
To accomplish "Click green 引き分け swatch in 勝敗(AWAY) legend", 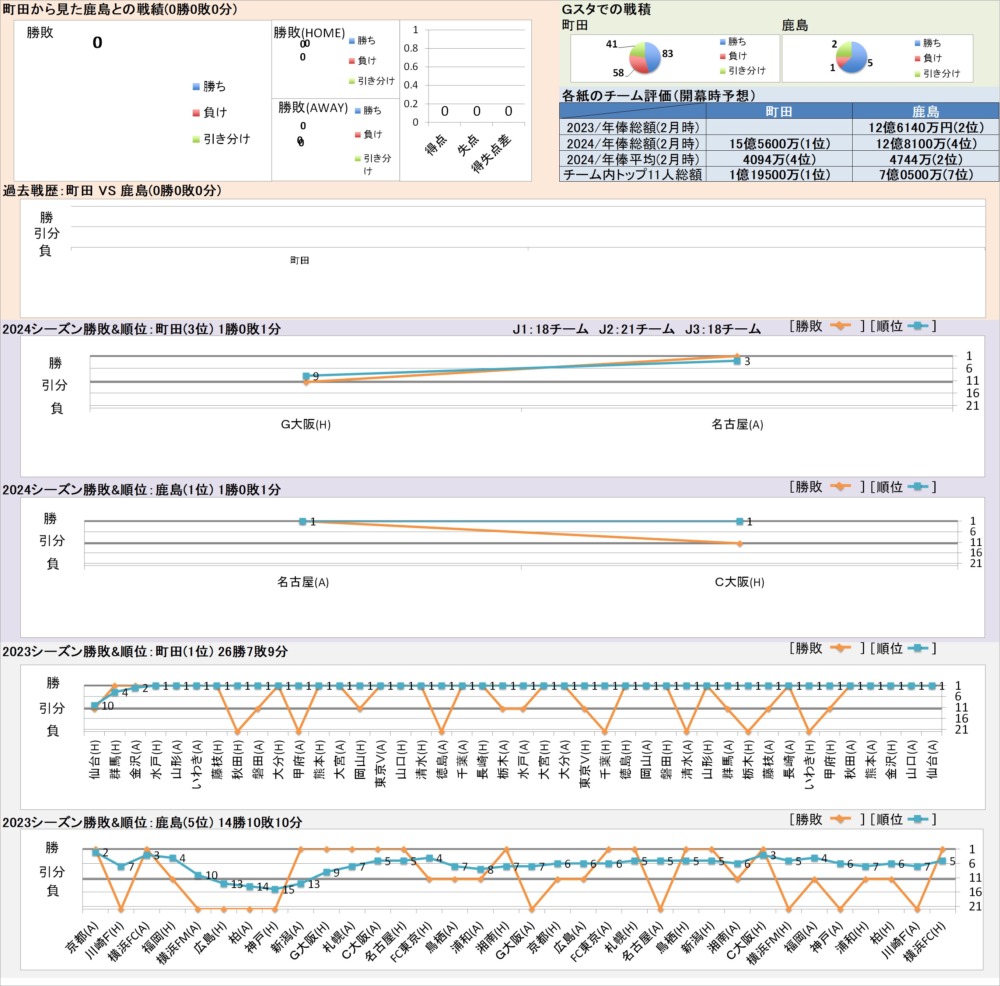I will coord(358,158).
